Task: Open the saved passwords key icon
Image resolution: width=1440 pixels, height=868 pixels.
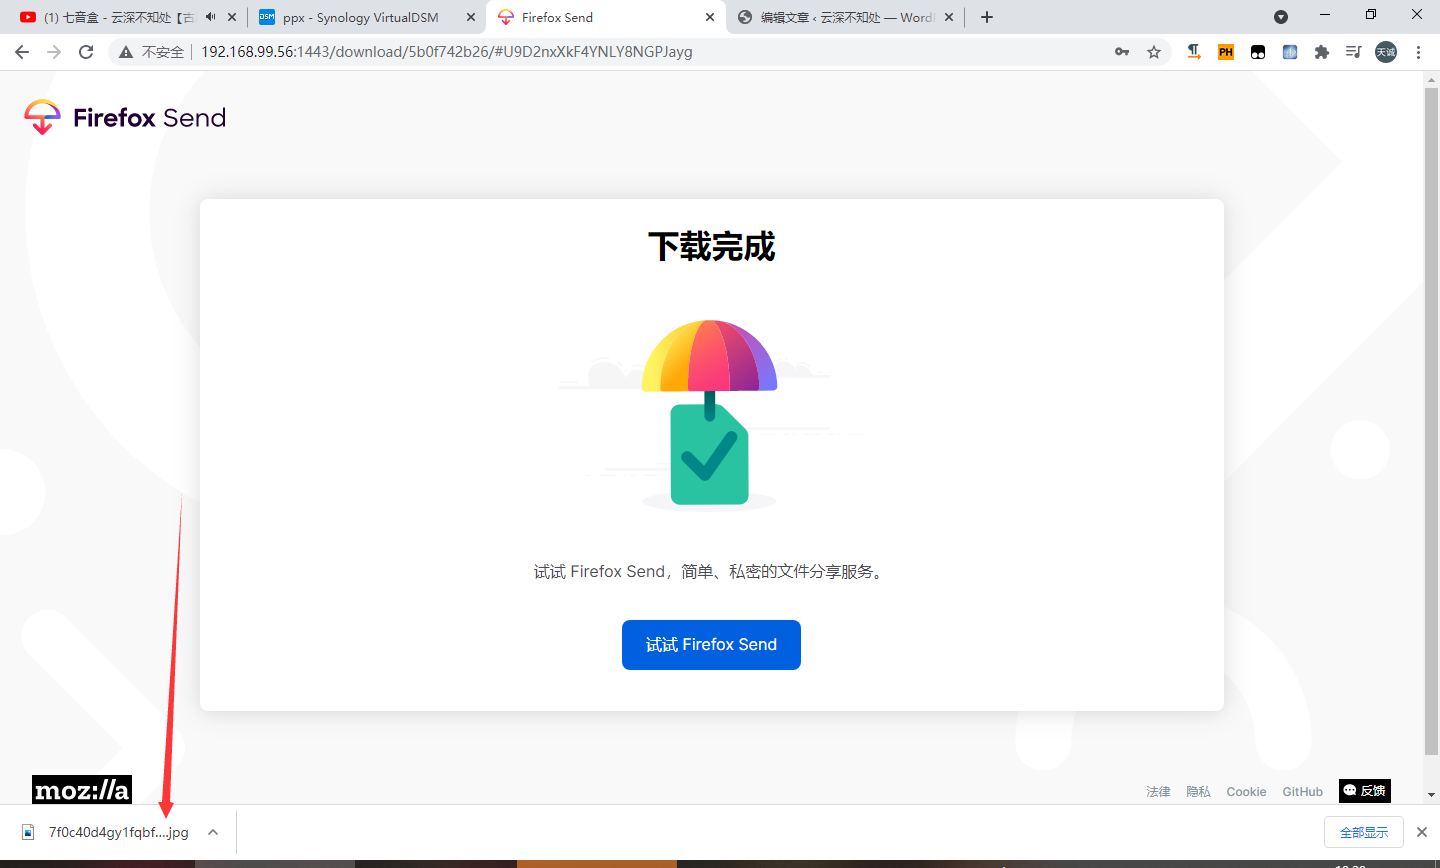Action: click(1122, 51)
